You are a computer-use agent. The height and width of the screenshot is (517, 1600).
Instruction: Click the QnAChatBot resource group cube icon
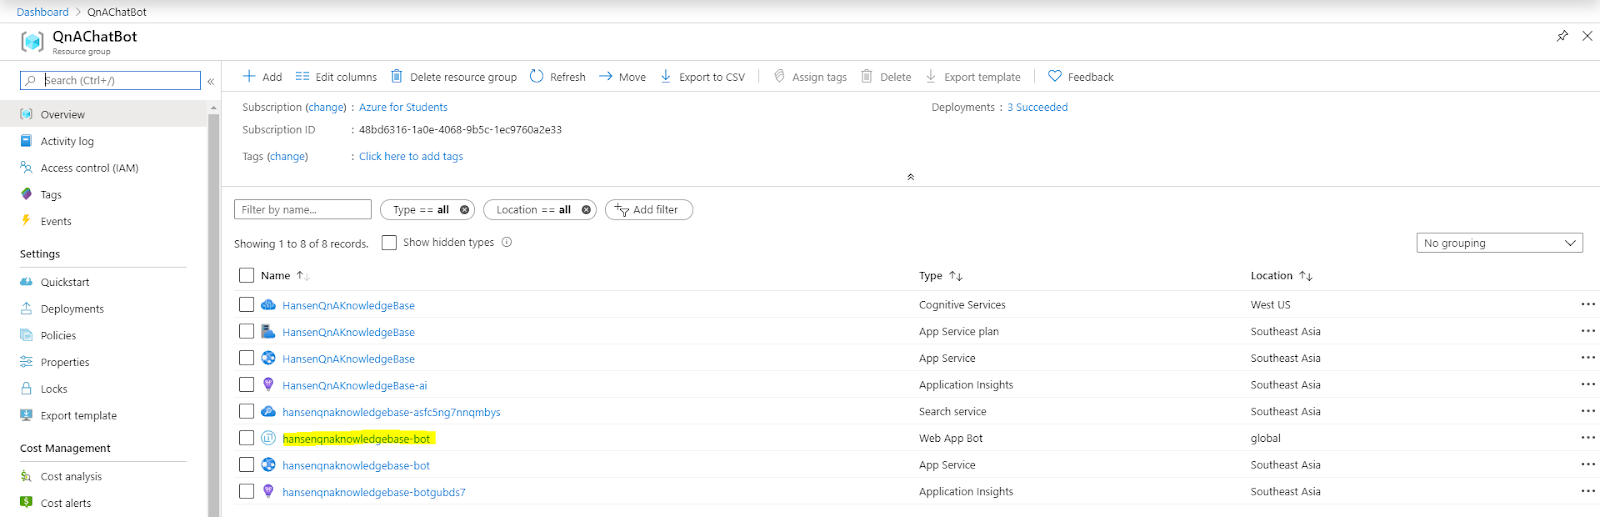coord(32,41)
